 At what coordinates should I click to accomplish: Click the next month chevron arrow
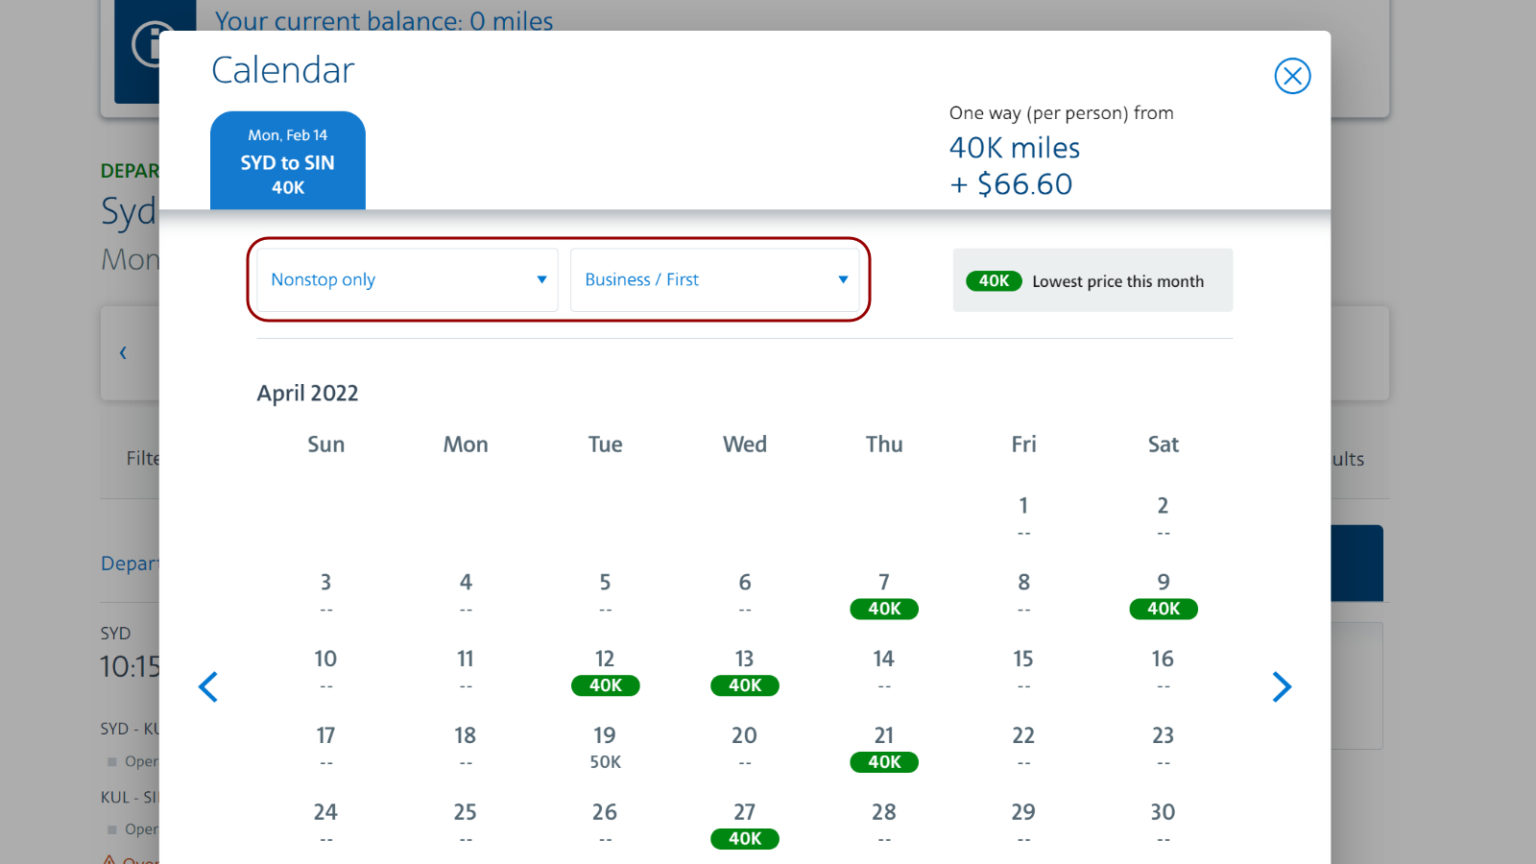point(1282,687)
